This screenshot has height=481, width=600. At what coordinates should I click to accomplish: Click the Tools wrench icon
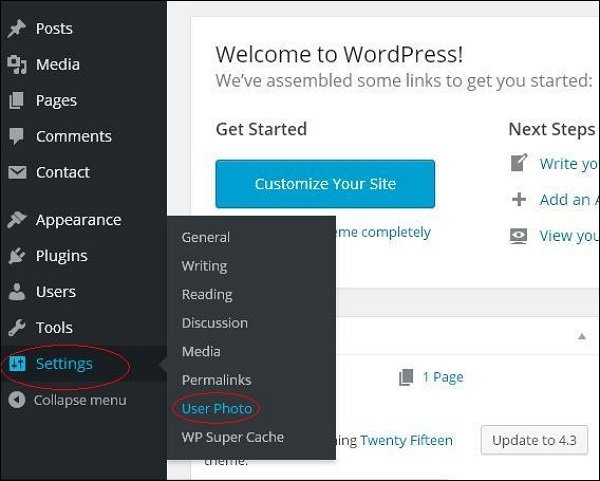(x=16, y=328)
